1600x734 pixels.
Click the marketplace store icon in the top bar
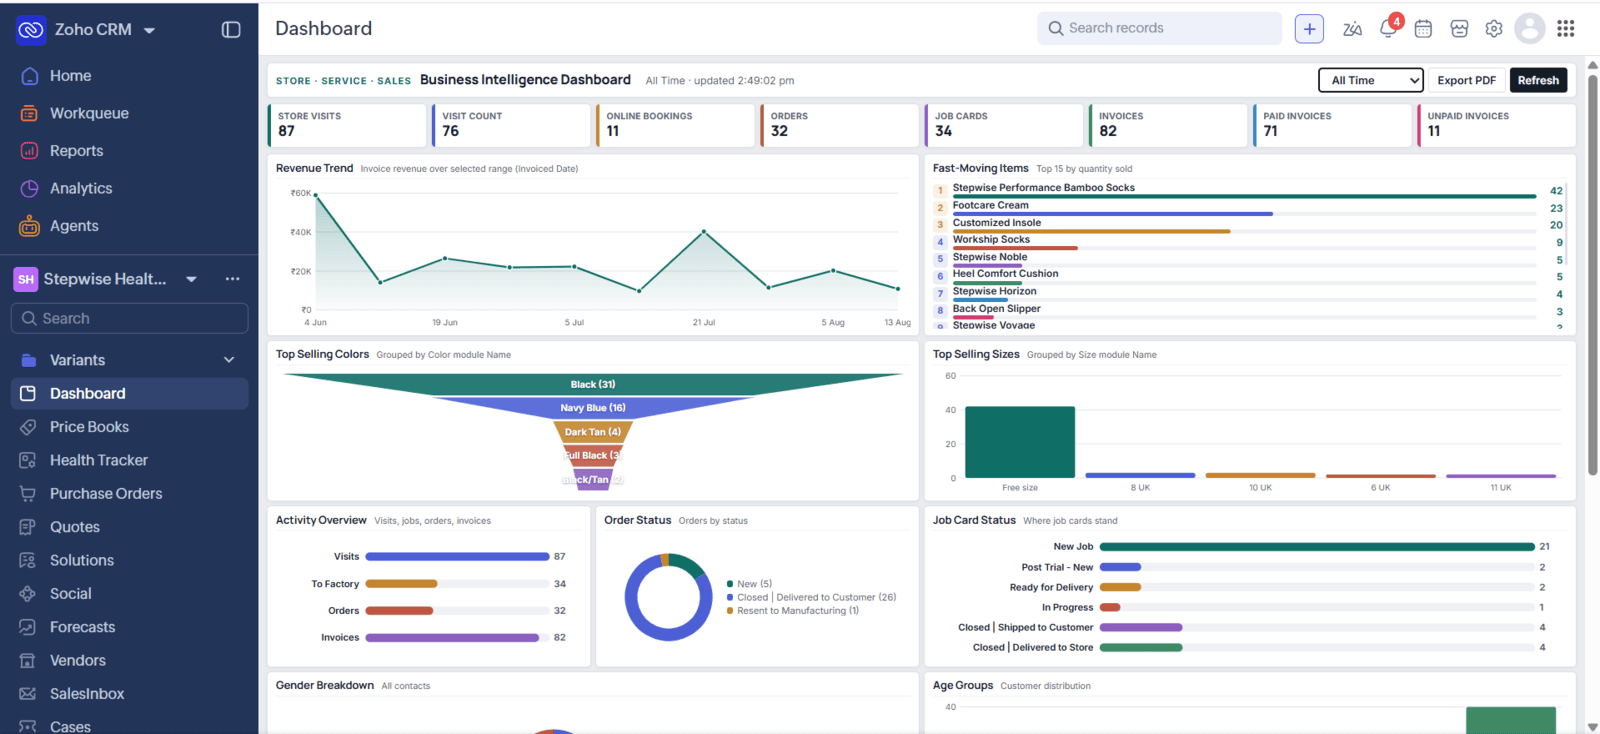coord(1459,29)
